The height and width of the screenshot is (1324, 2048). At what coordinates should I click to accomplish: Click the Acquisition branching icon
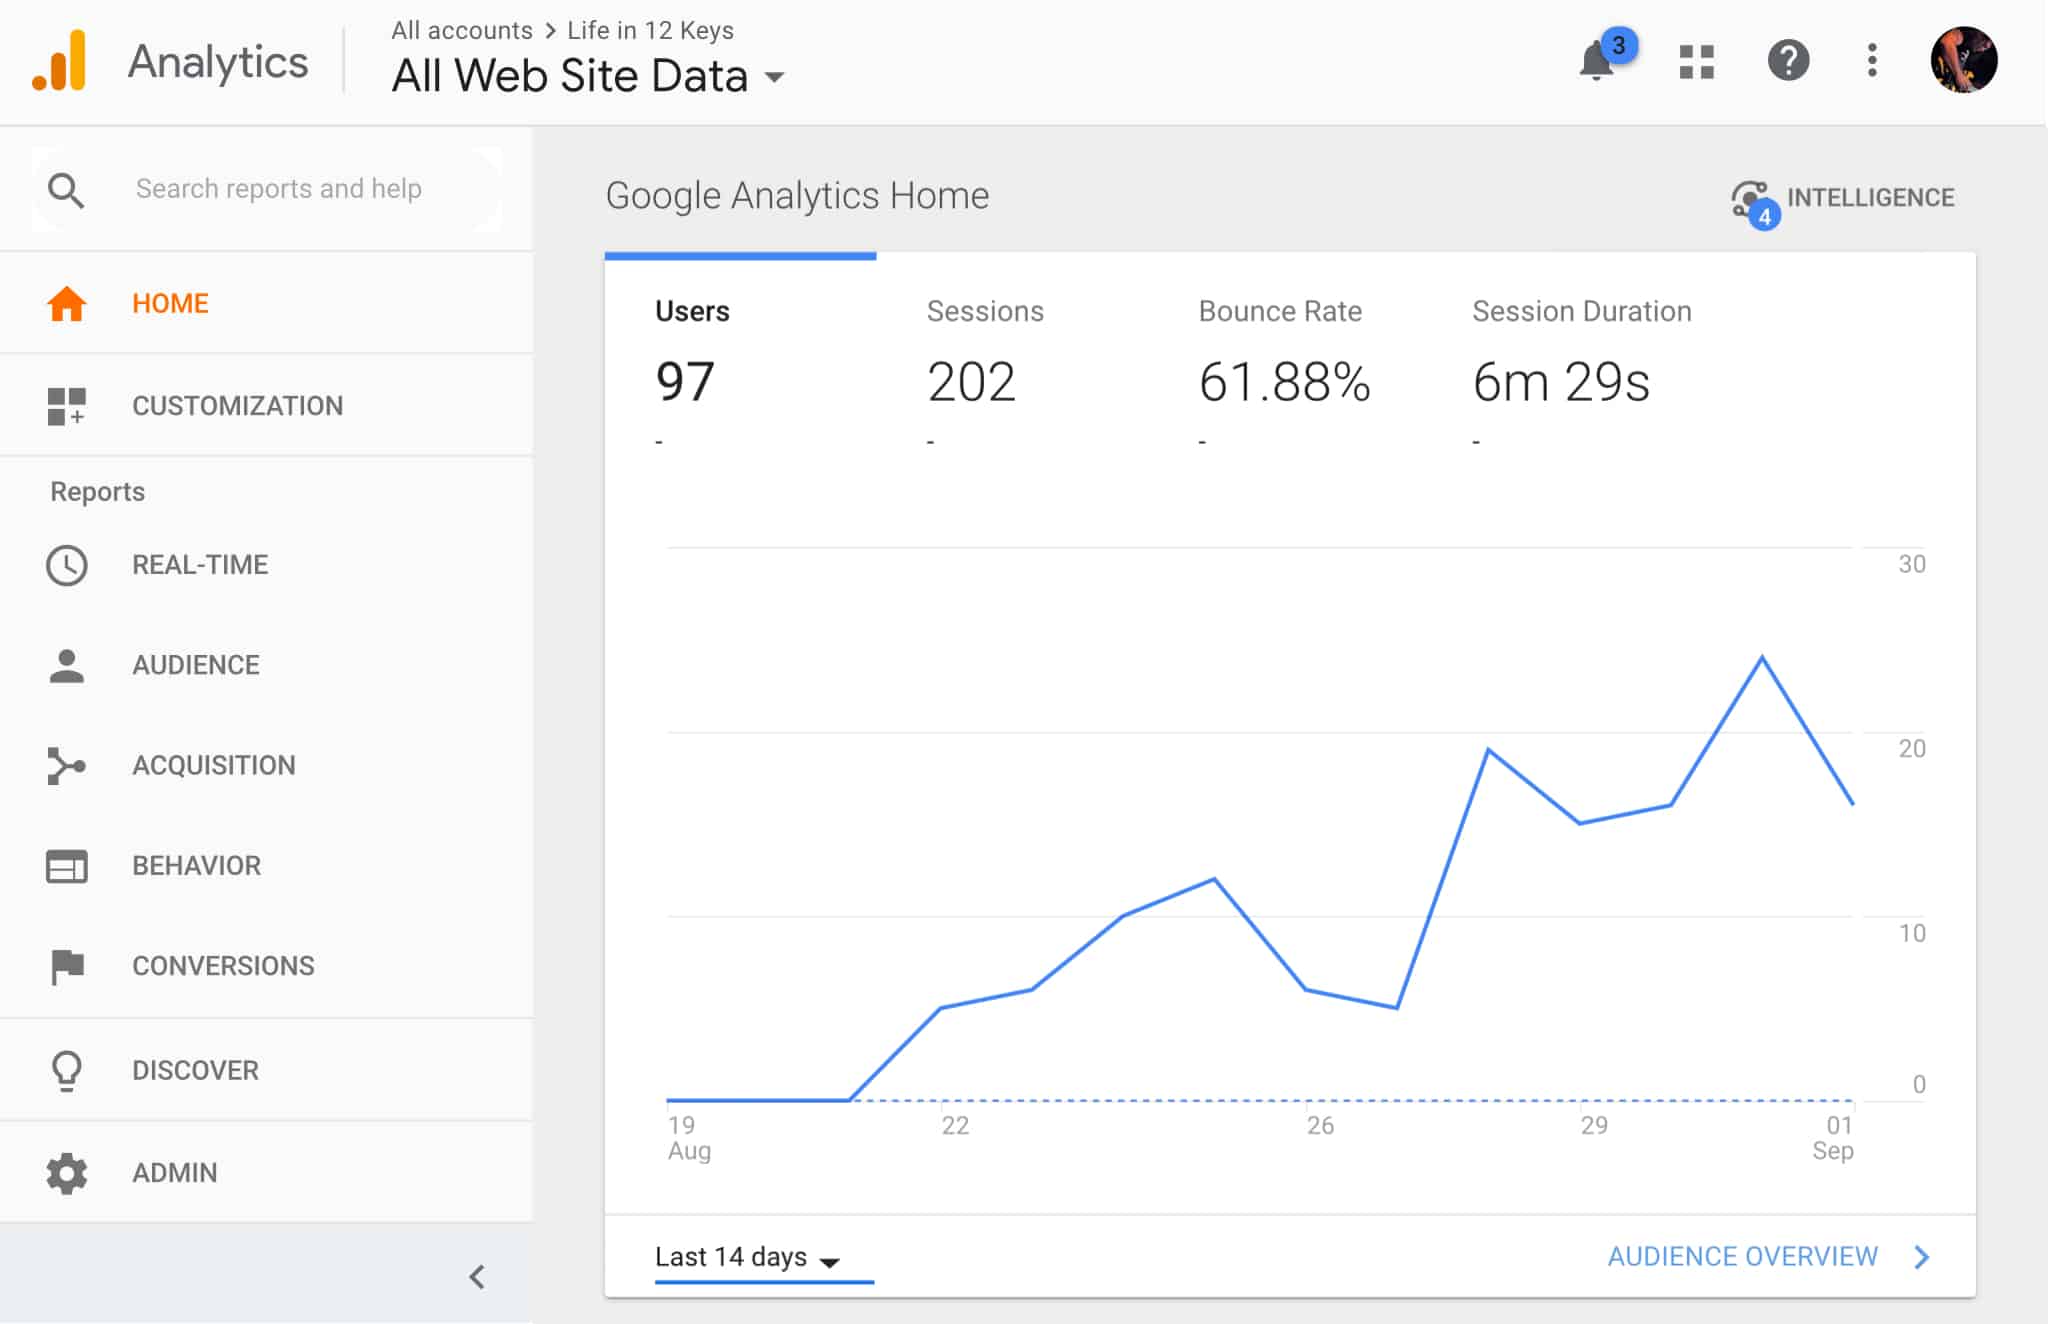coord(66,766)
